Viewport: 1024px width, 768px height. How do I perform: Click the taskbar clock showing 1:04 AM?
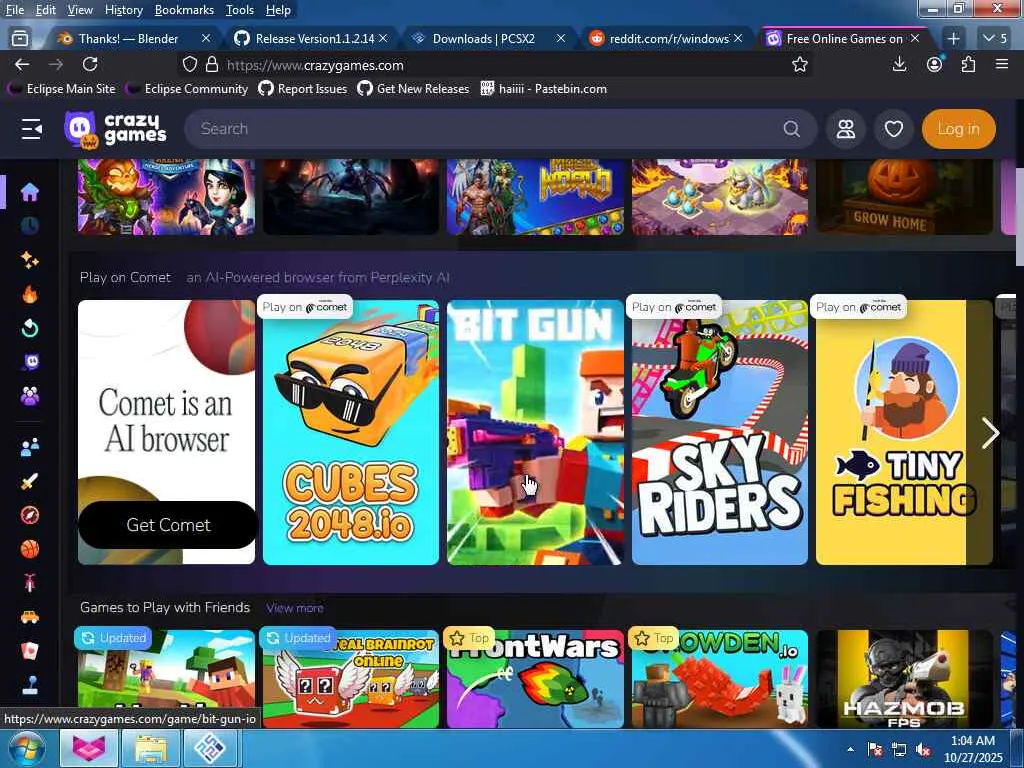coord(972,749)
